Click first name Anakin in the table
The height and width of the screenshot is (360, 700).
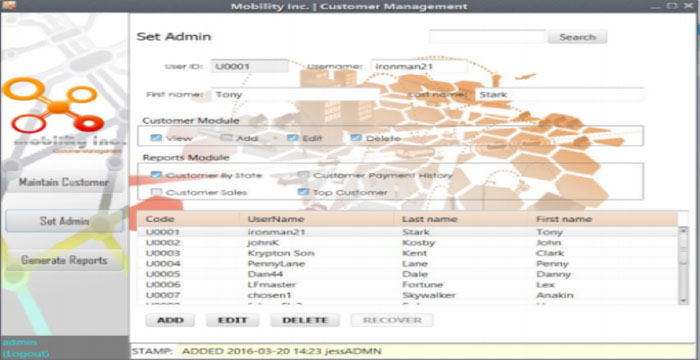pyautogui.click(x=555, y=295)
